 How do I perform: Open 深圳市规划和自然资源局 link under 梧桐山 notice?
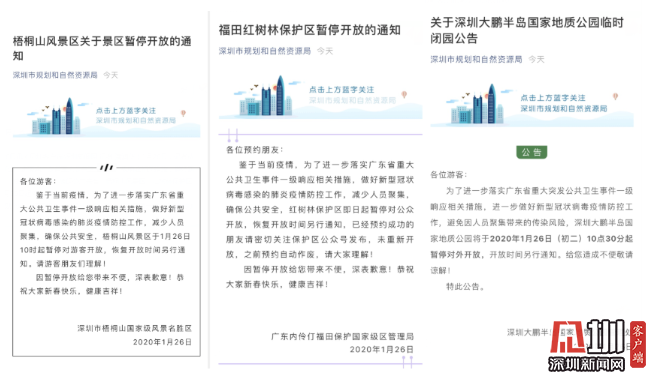[55, 75]
